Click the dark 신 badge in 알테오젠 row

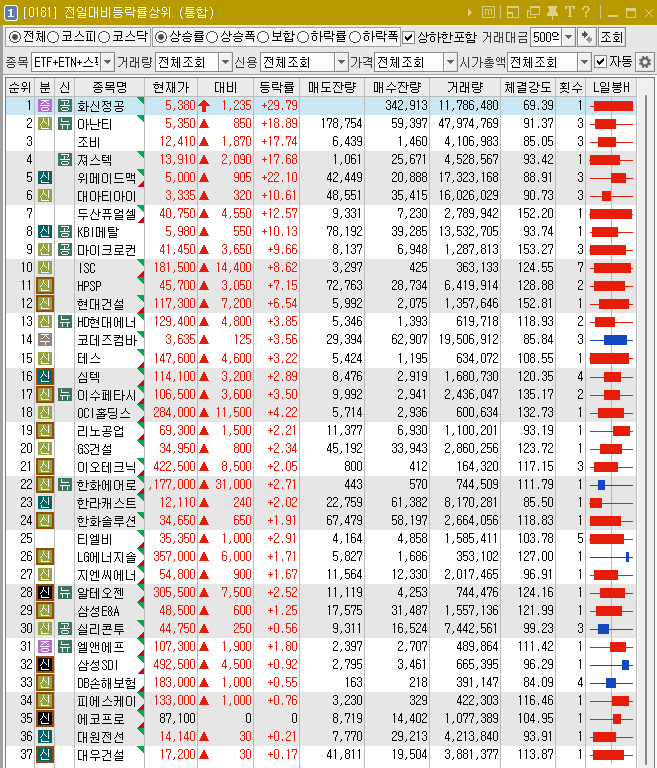pos(45,593)
